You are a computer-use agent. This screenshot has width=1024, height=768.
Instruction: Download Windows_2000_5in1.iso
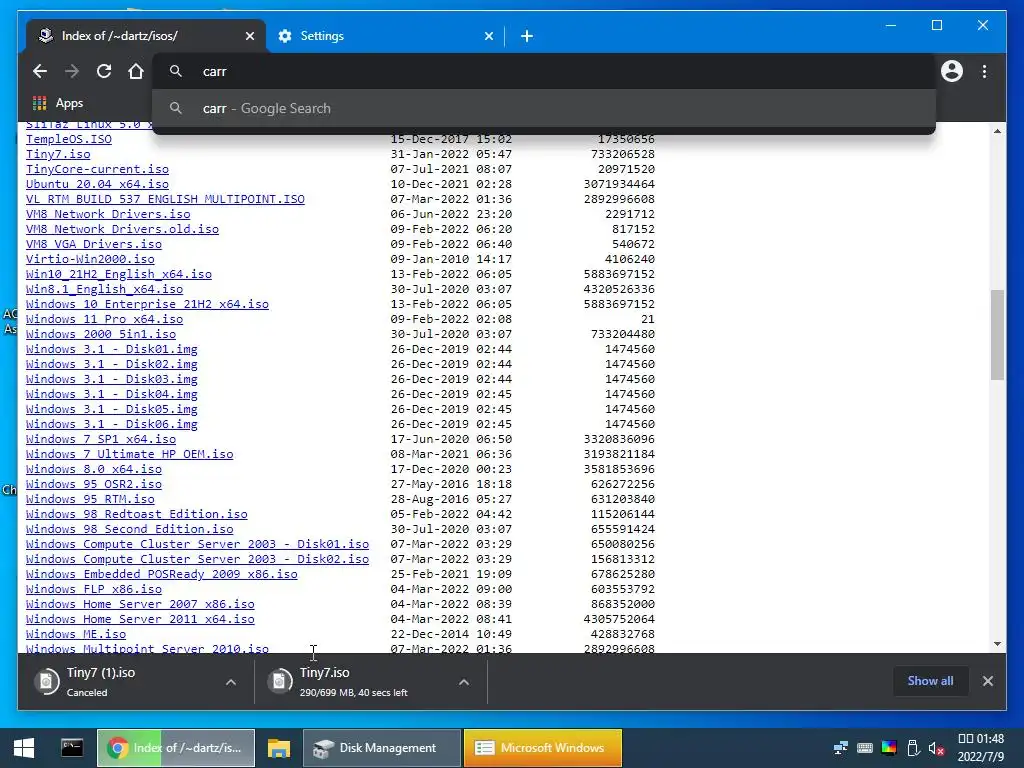pos(101,334)
